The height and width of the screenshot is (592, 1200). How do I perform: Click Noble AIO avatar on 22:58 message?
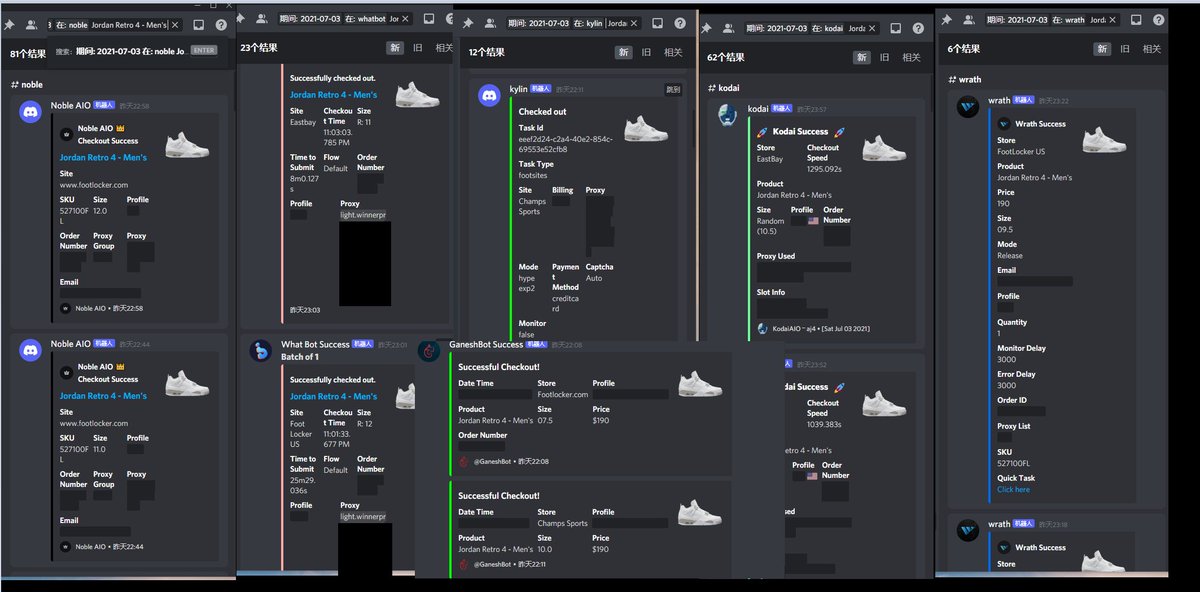(31, 112)
